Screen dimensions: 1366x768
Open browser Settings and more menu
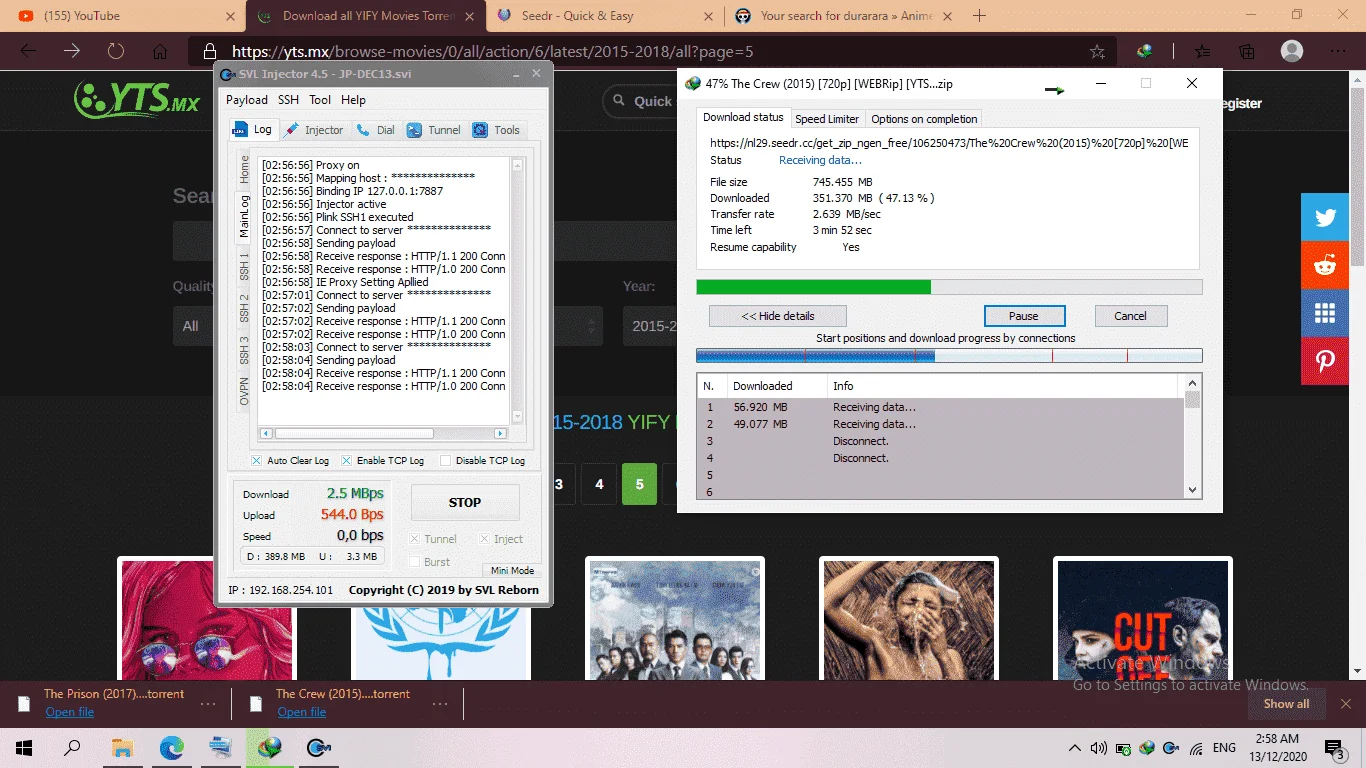pos(1338,51)
